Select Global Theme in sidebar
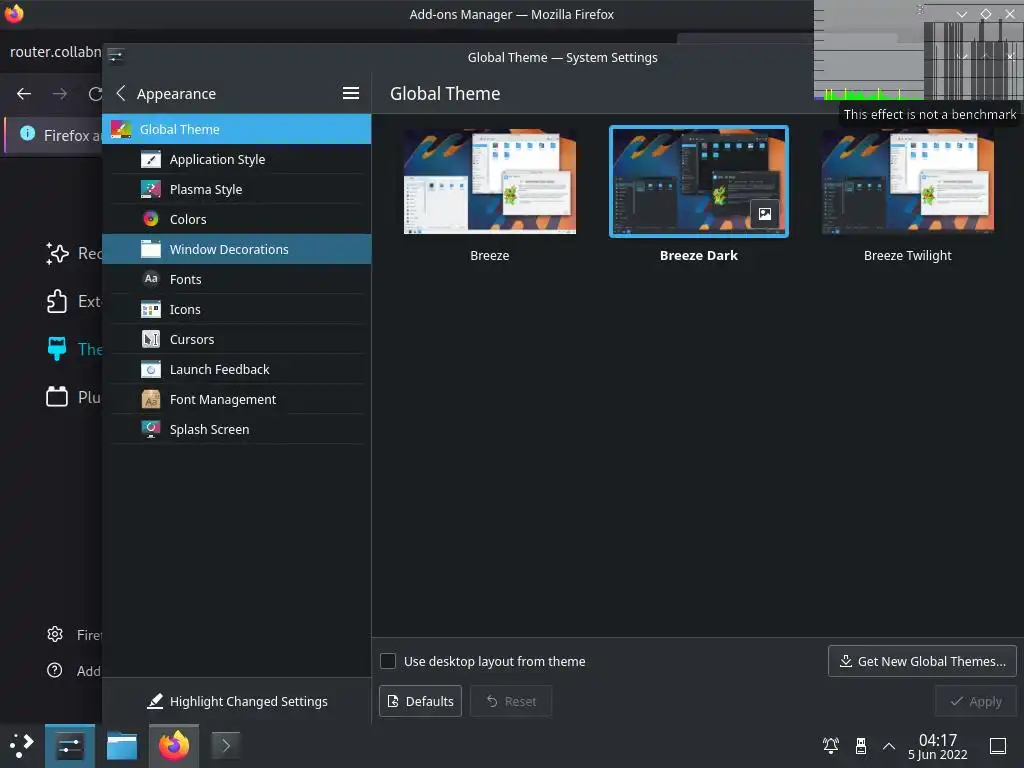The height and width of the screenshot is (768, 1024). click(236, 129)
